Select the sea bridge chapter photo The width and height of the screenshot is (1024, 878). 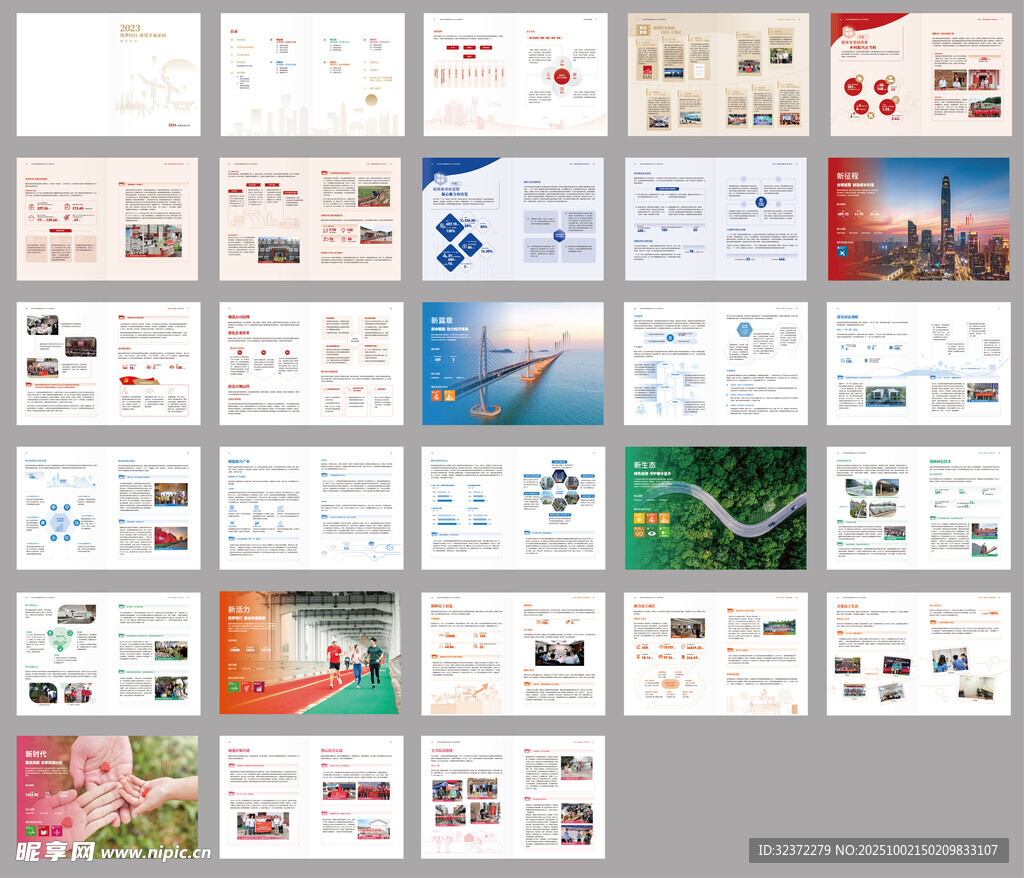click(x=513, y=363)
